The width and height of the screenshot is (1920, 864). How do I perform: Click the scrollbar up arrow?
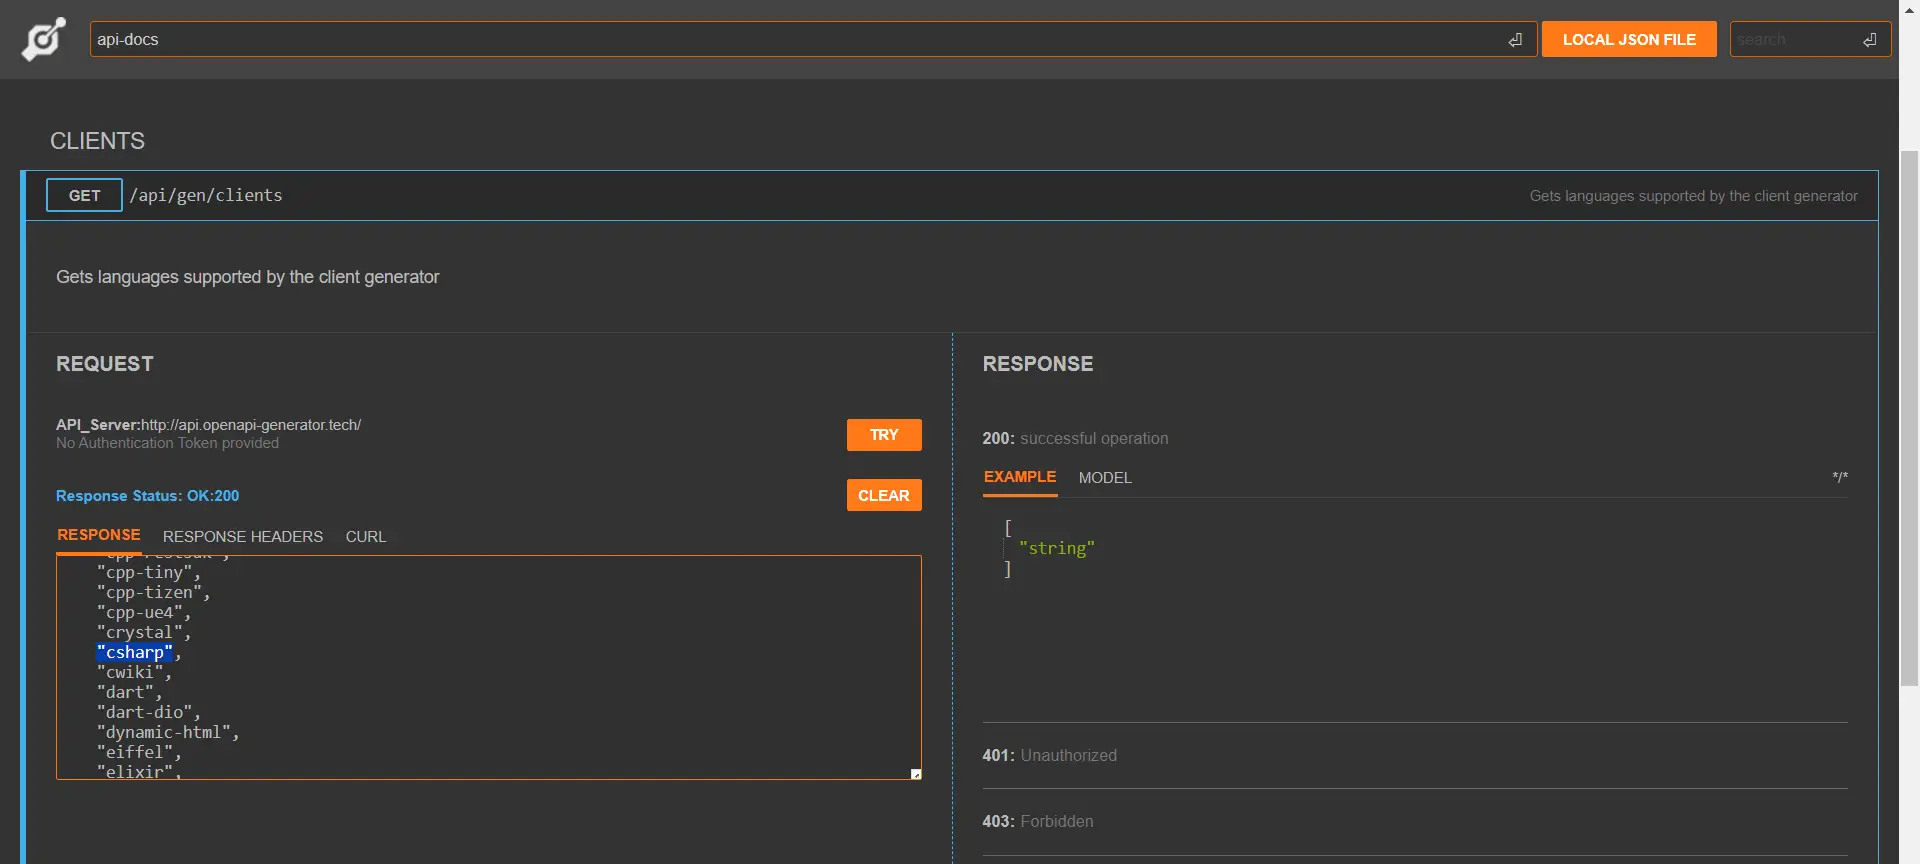tap(1909, 9)
